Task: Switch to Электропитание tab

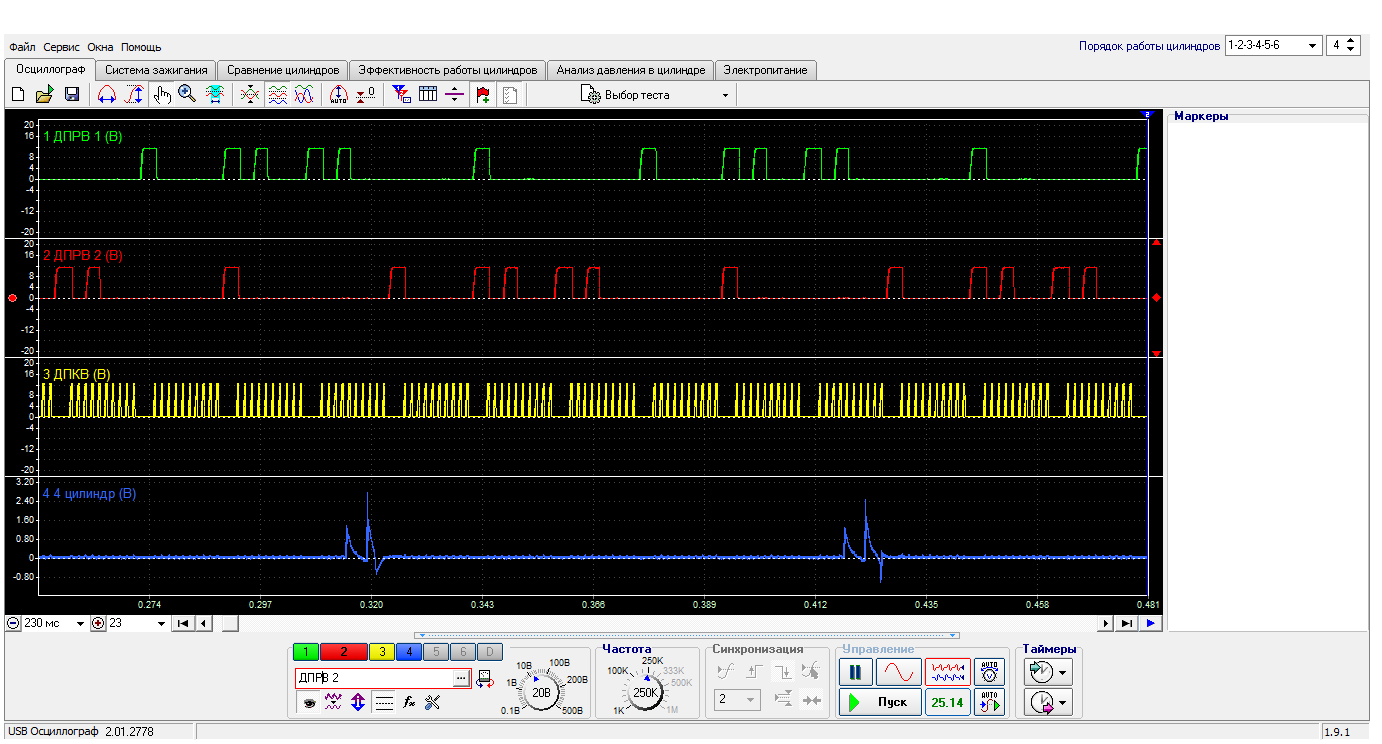Action: click(x=767, y=70)
